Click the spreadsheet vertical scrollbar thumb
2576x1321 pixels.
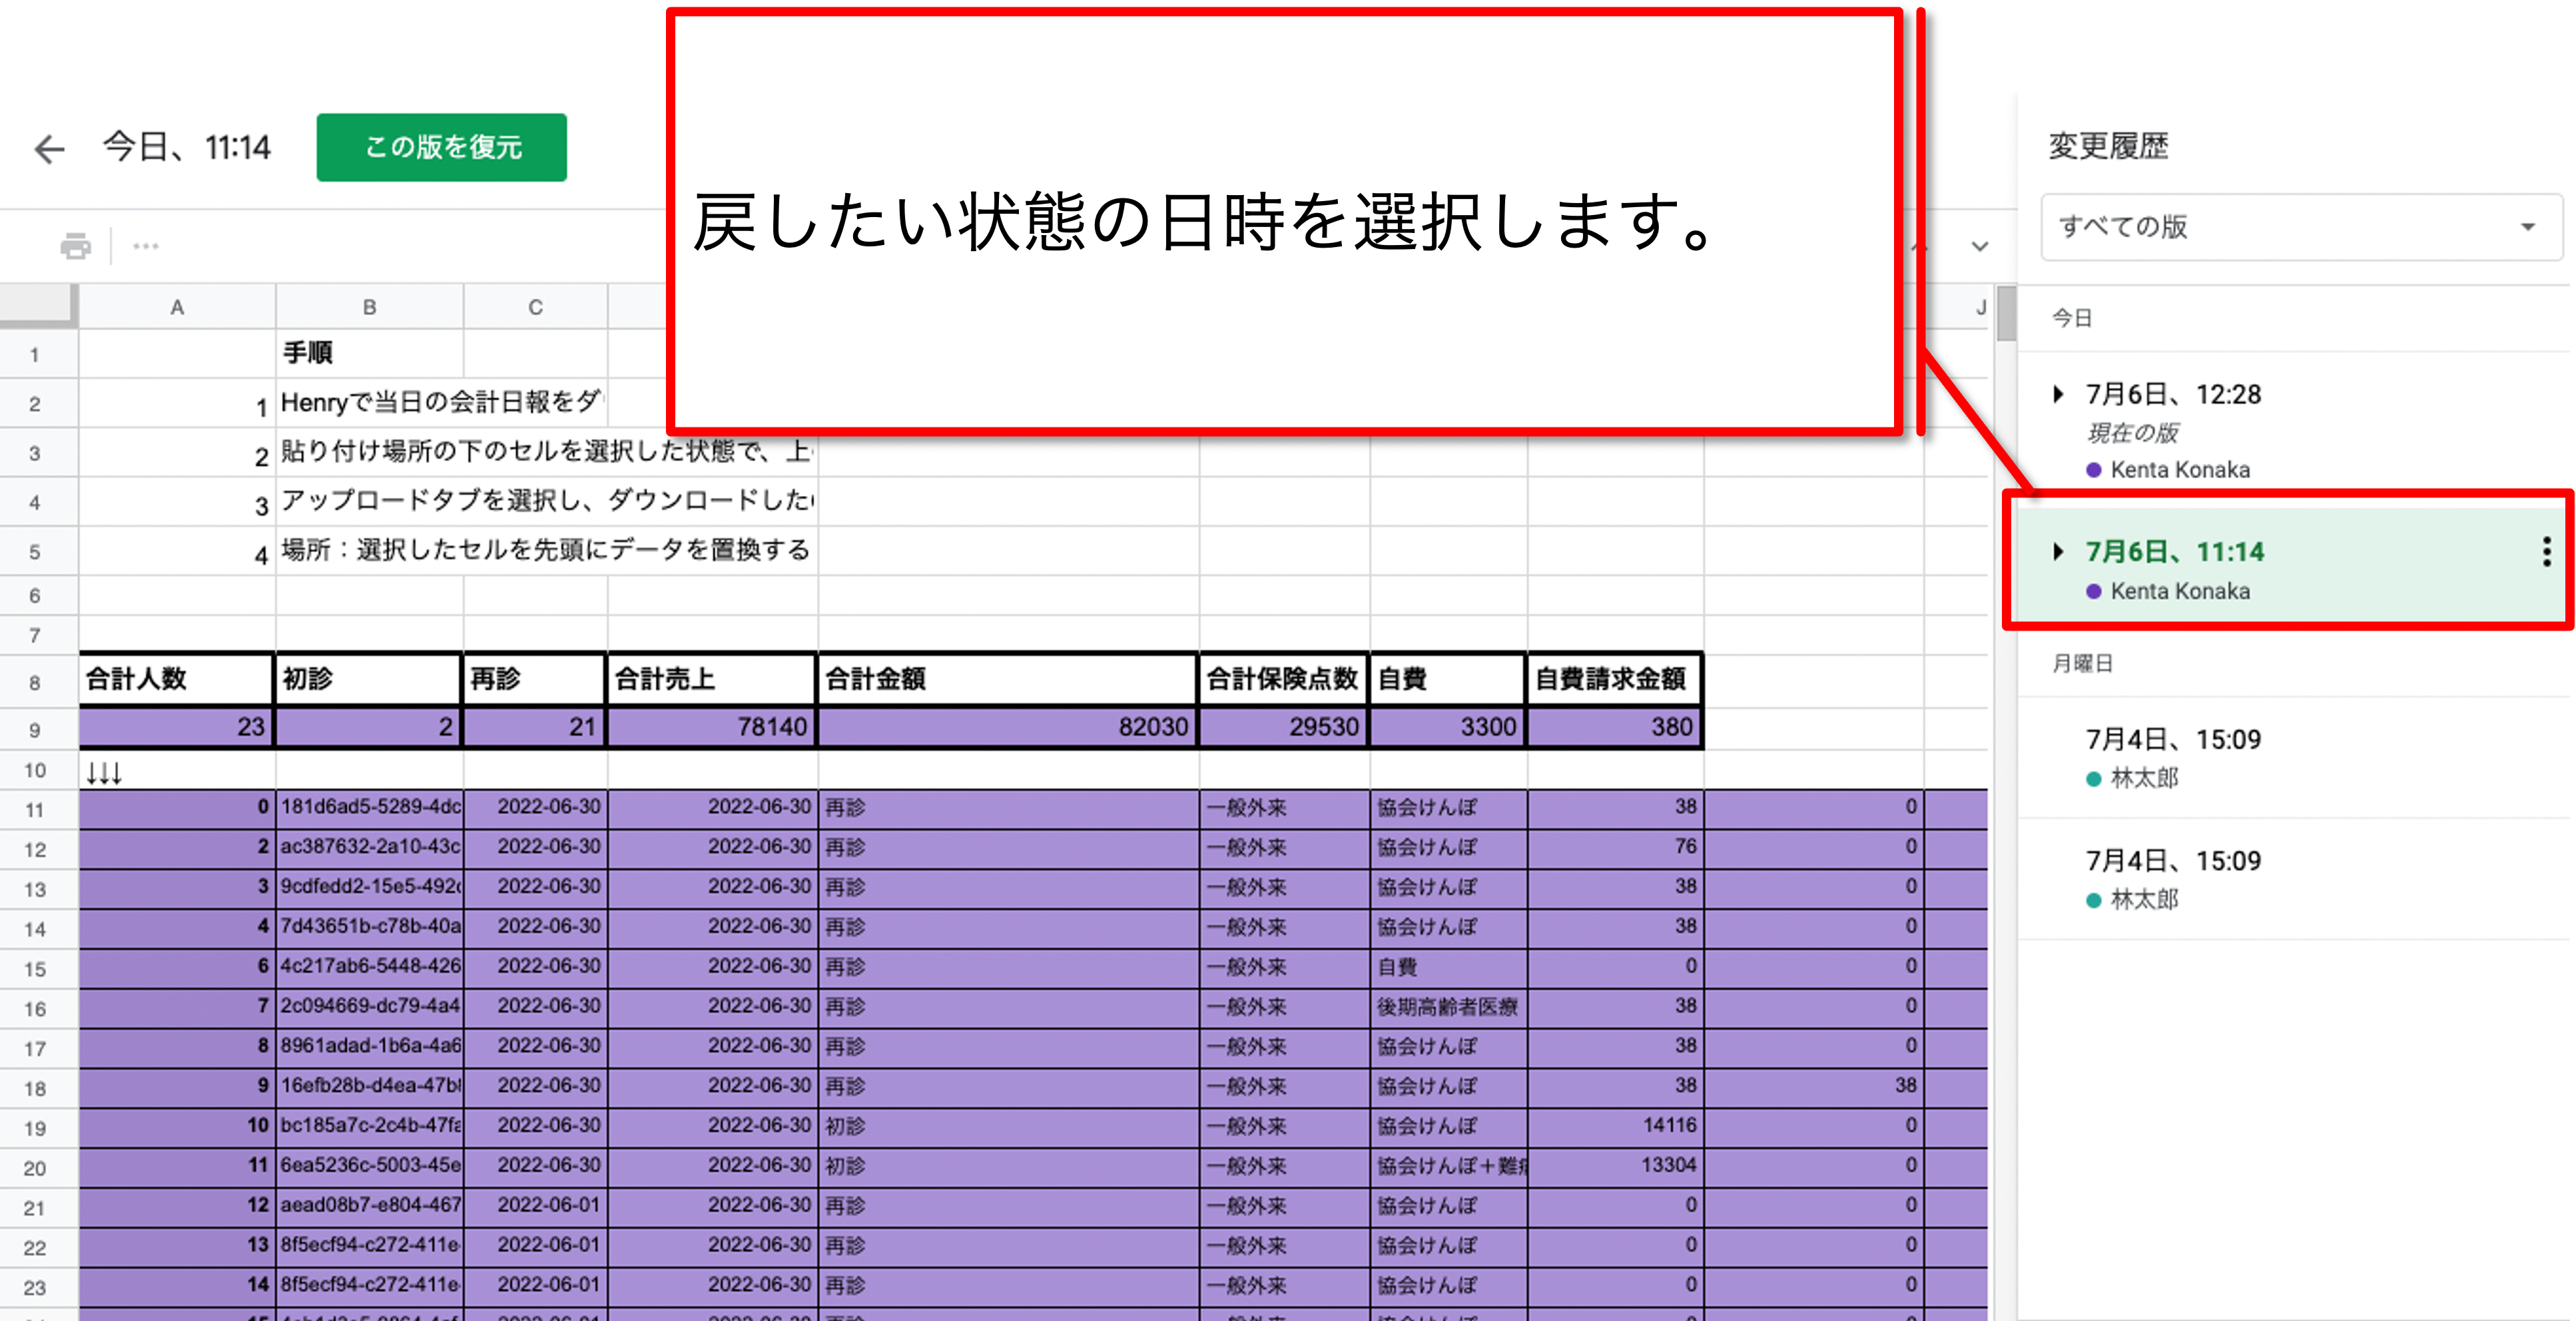click(2005, 314)
